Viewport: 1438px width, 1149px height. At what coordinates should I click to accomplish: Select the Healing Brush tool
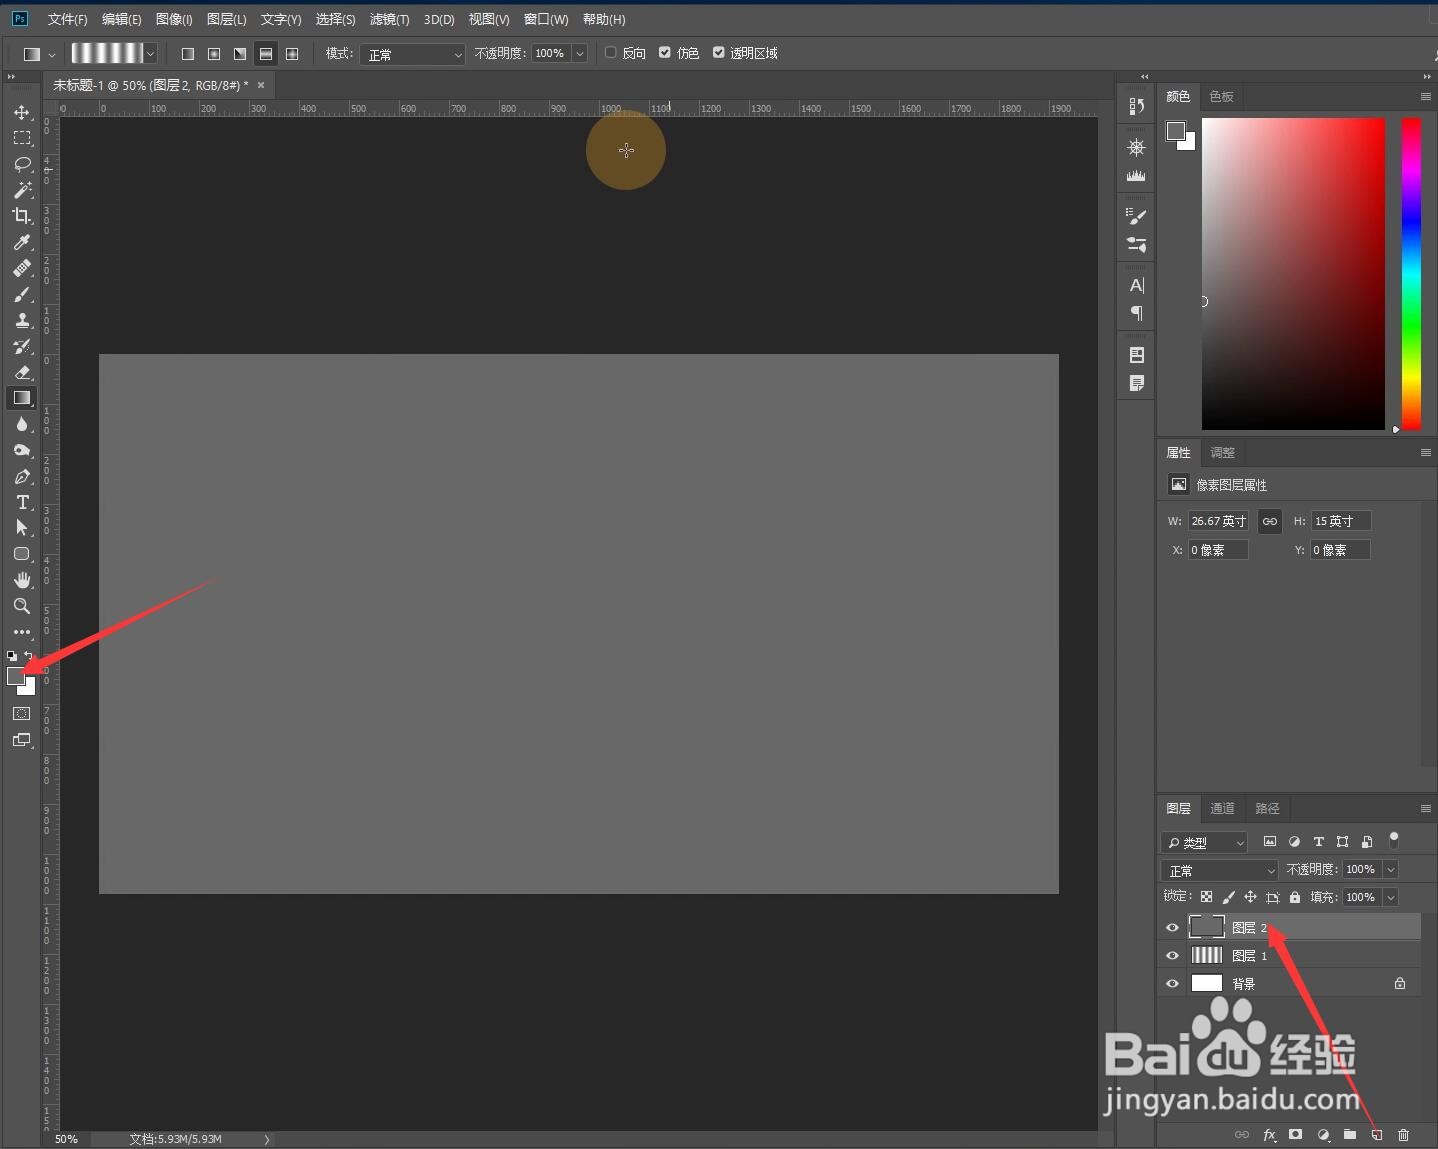pyautogui.click(x=22, y=268)
